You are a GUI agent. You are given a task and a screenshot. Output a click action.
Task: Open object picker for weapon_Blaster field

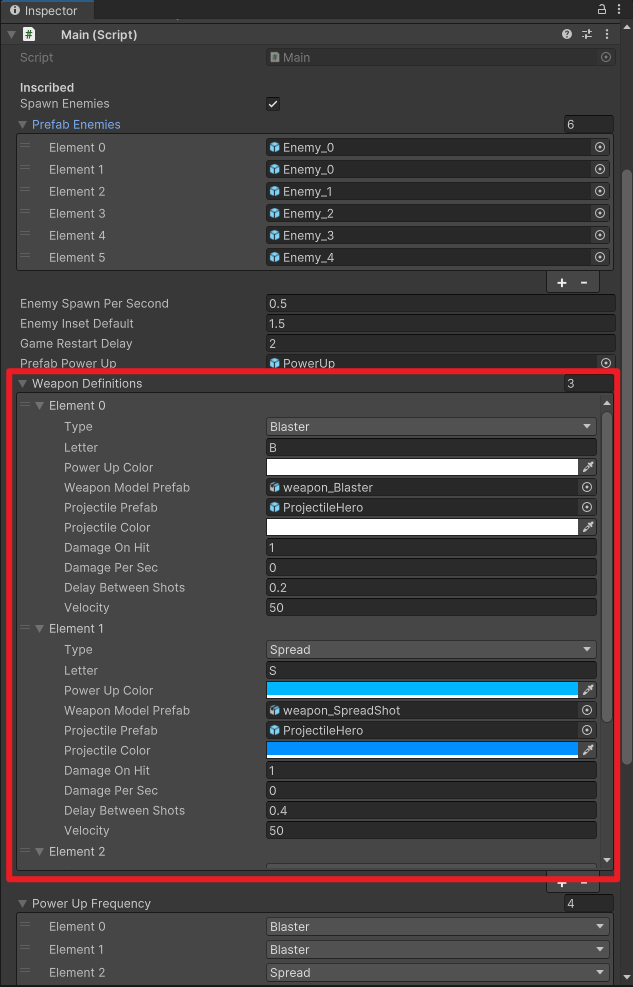pyautogui.click(x=587, y=487)
